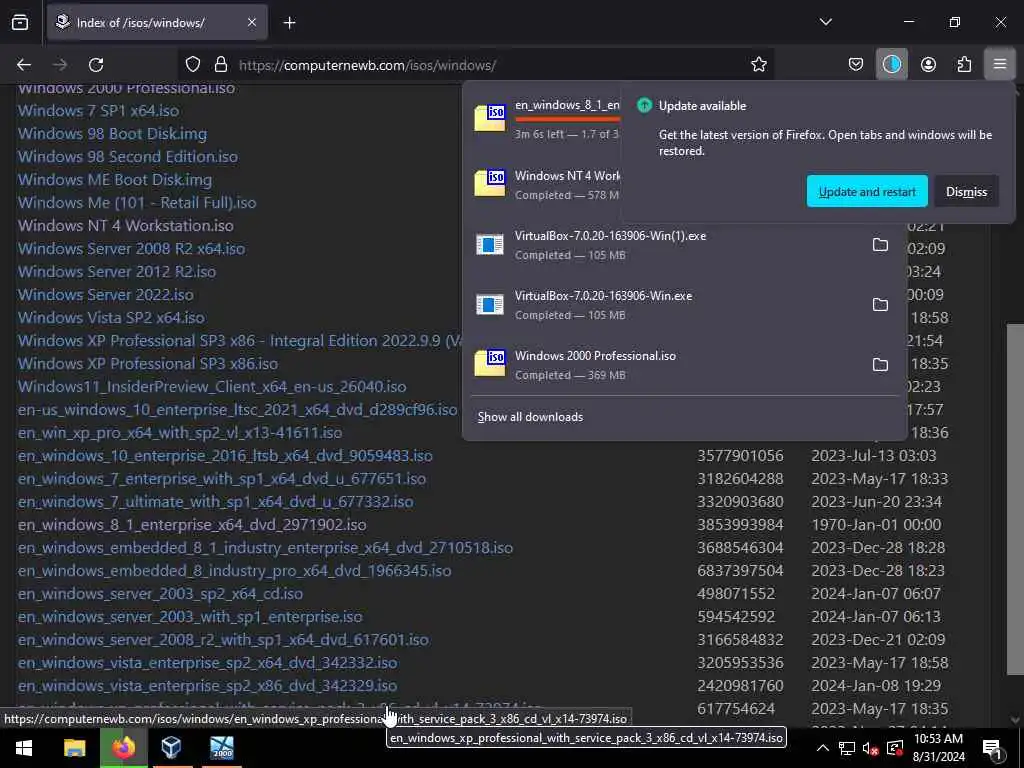This screenshot has width=1024, height=768.
Task: Show folder for Windows 2000 Professional.iso download
Action: coord(880,365)
